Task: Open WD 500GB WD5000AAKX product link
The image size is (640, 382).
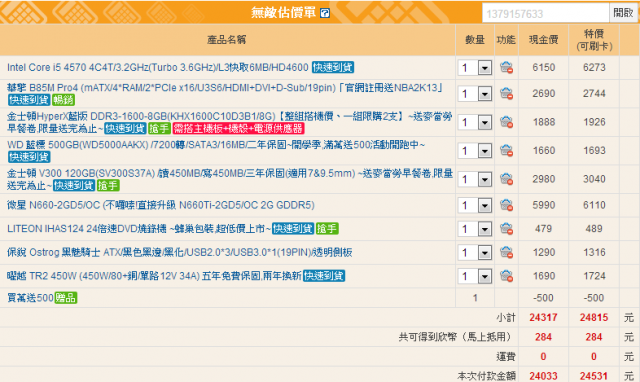Action: tap(216, 145)
